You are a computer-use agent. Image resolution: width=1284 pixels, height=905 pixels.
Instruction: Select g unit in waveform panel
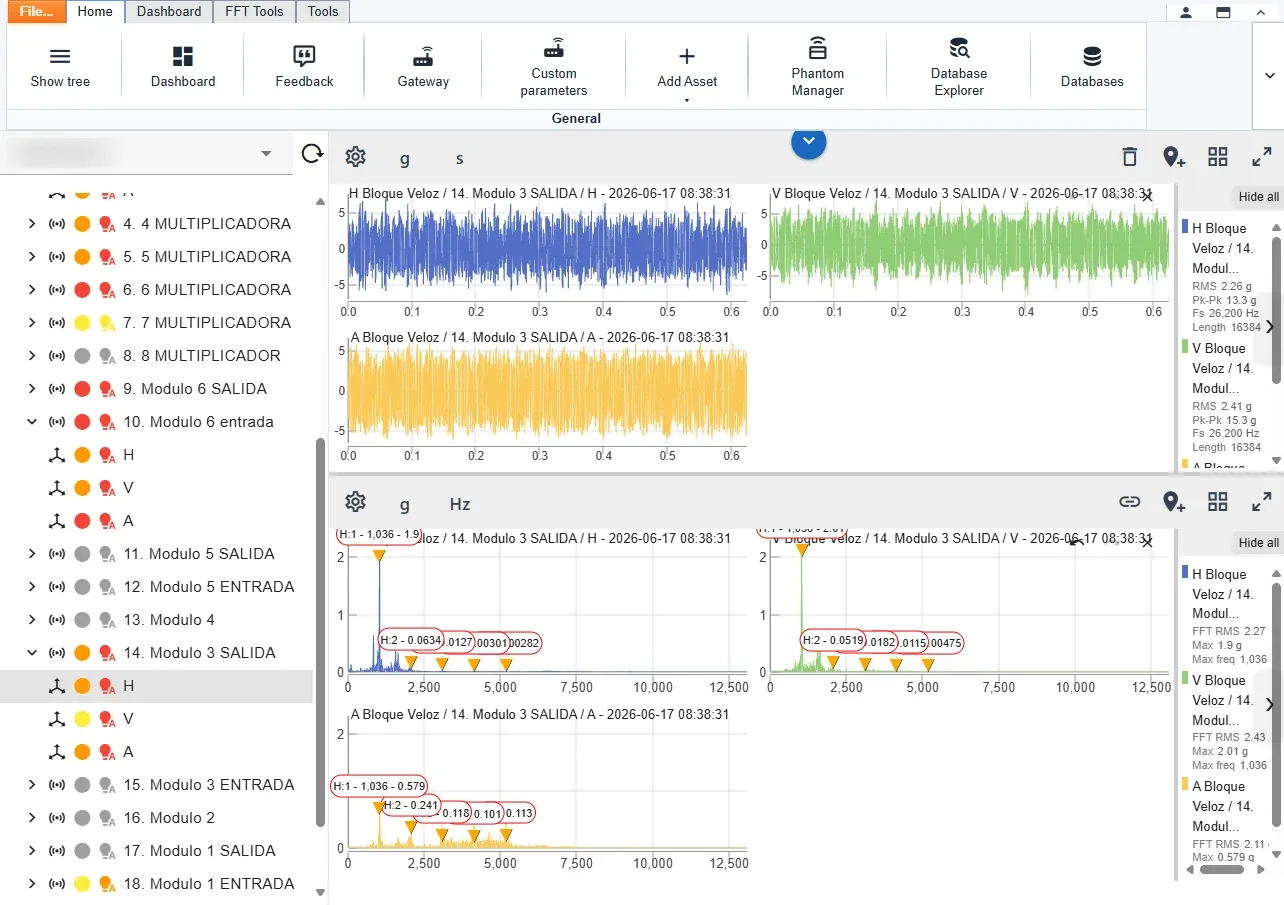[405, 158]
